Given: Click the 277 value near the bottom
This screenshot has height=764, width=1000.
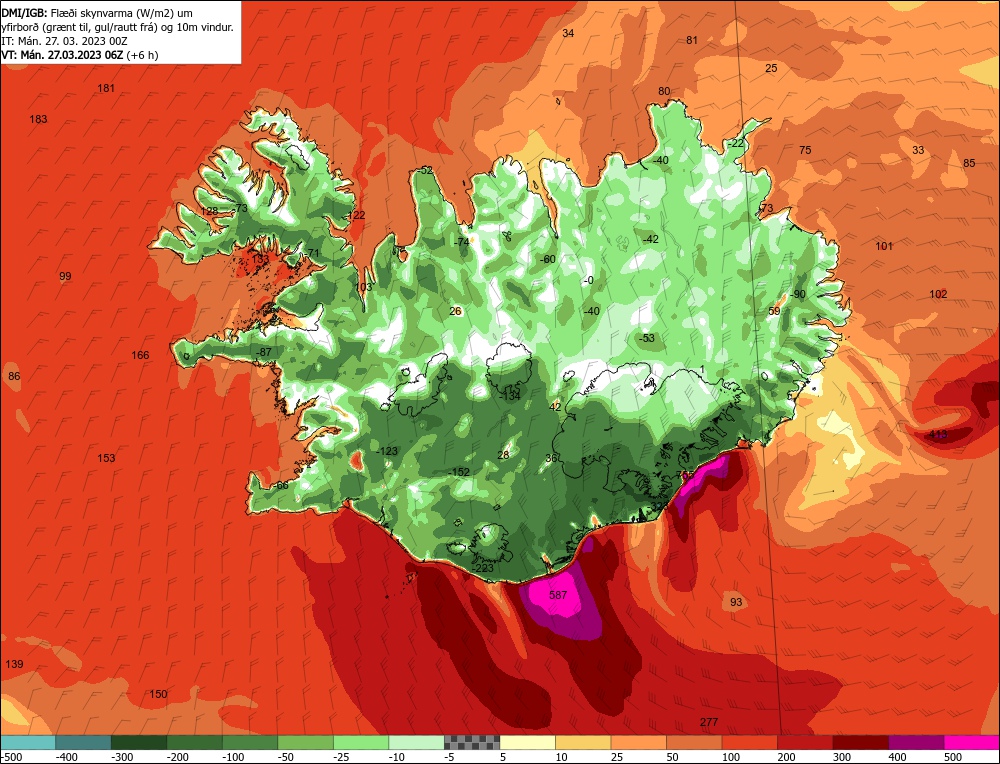Looking at the screenshot, I should tap(709, 722).
